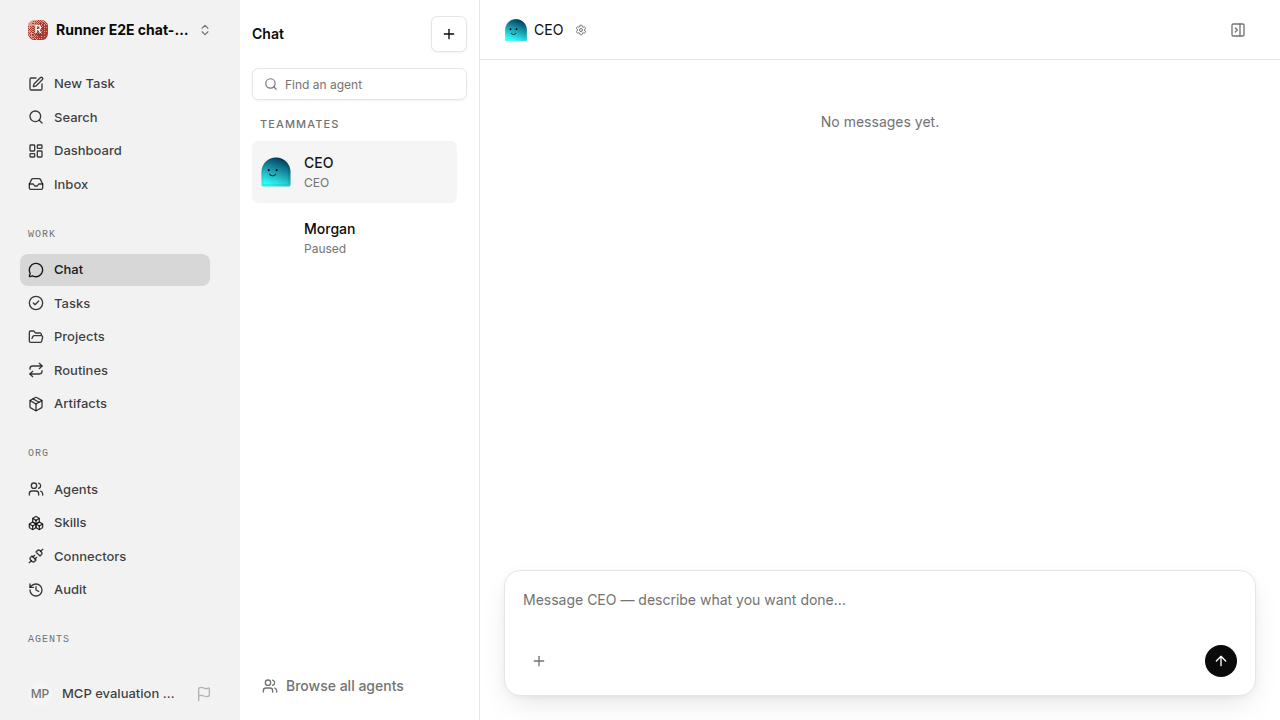Click the Agents people icon

tap(36, 489)
